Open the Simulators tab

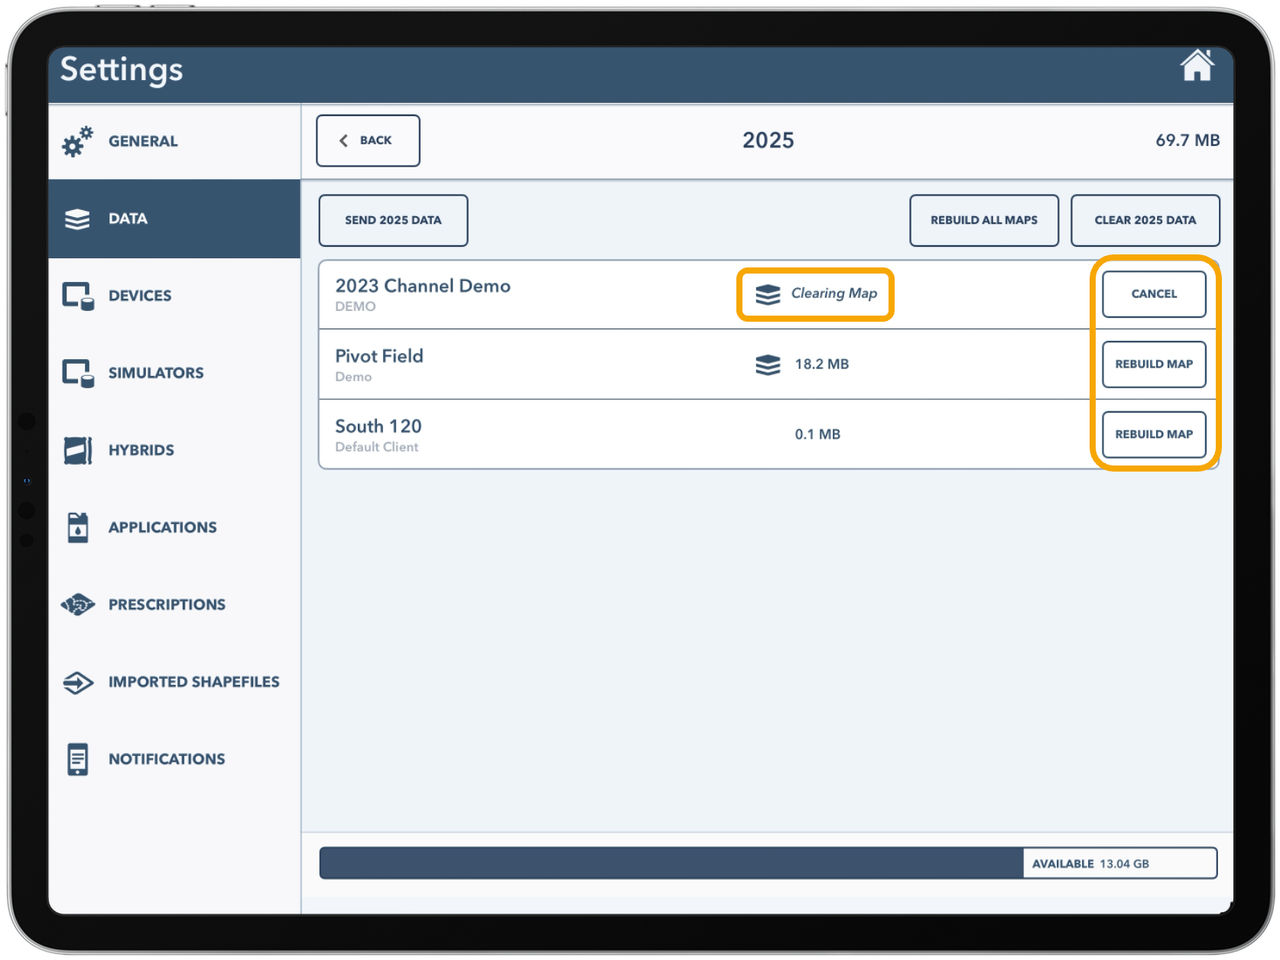(x=174, y=373)
